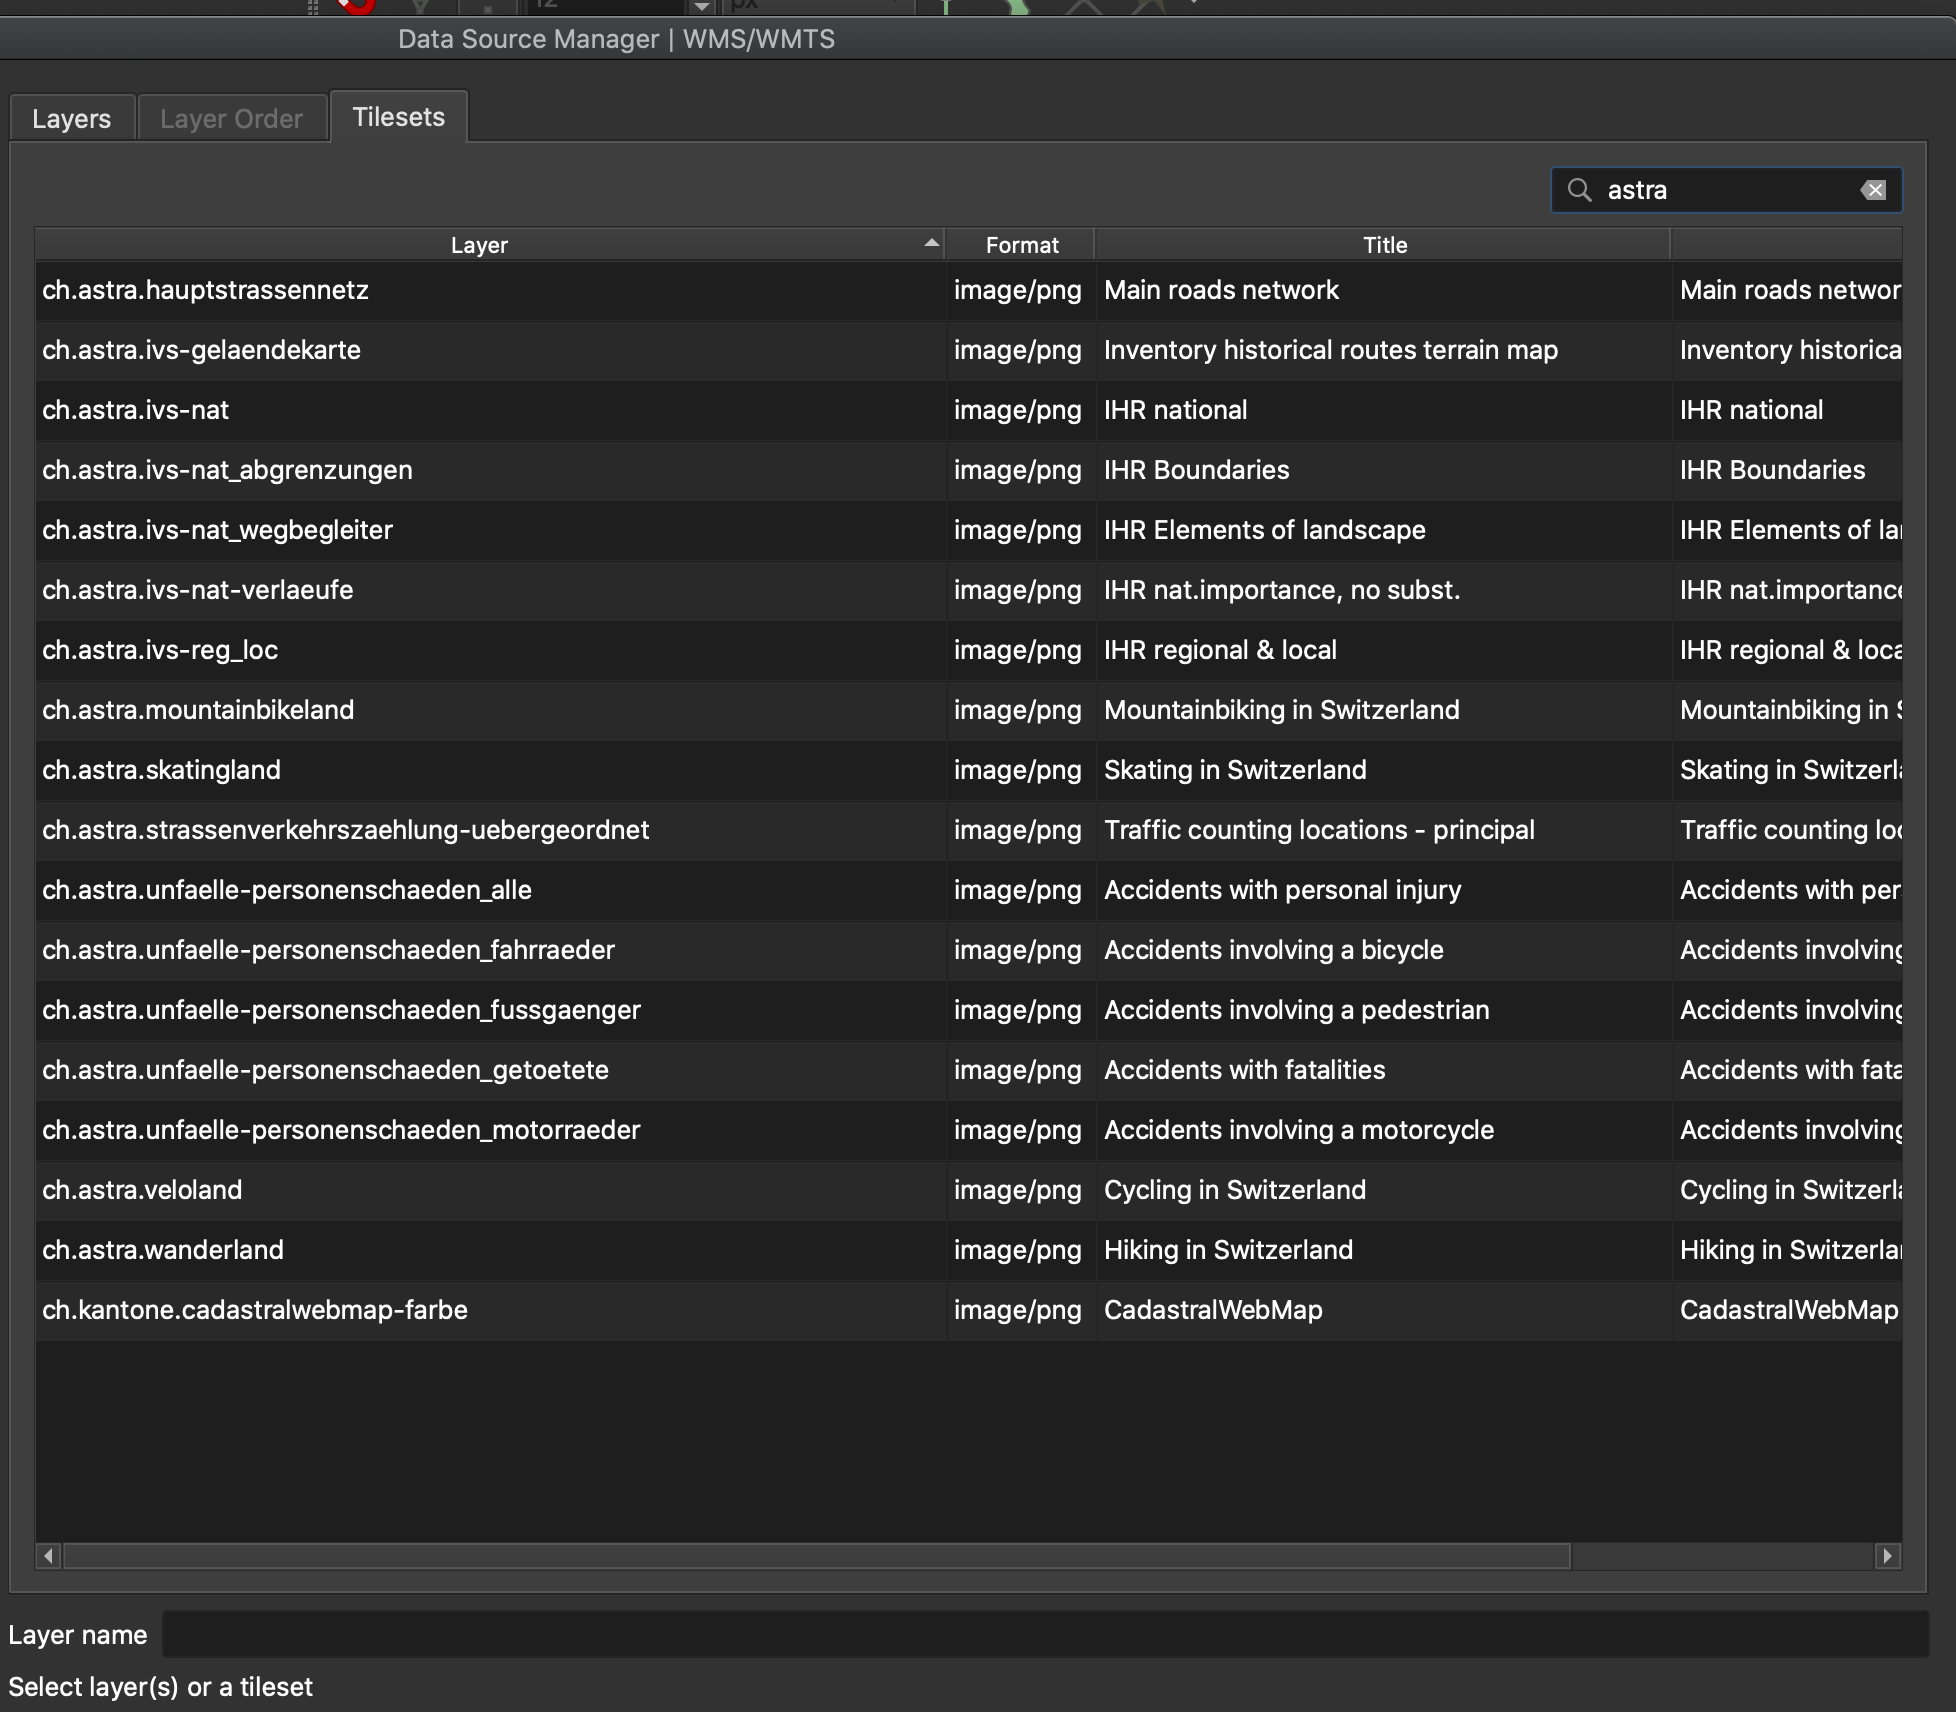The height and width of the screenshot is (1712, 1956).
Task: Select ch.kantone.cadastralwebmap-farbe row
Action: click(x=255, y=1310)
